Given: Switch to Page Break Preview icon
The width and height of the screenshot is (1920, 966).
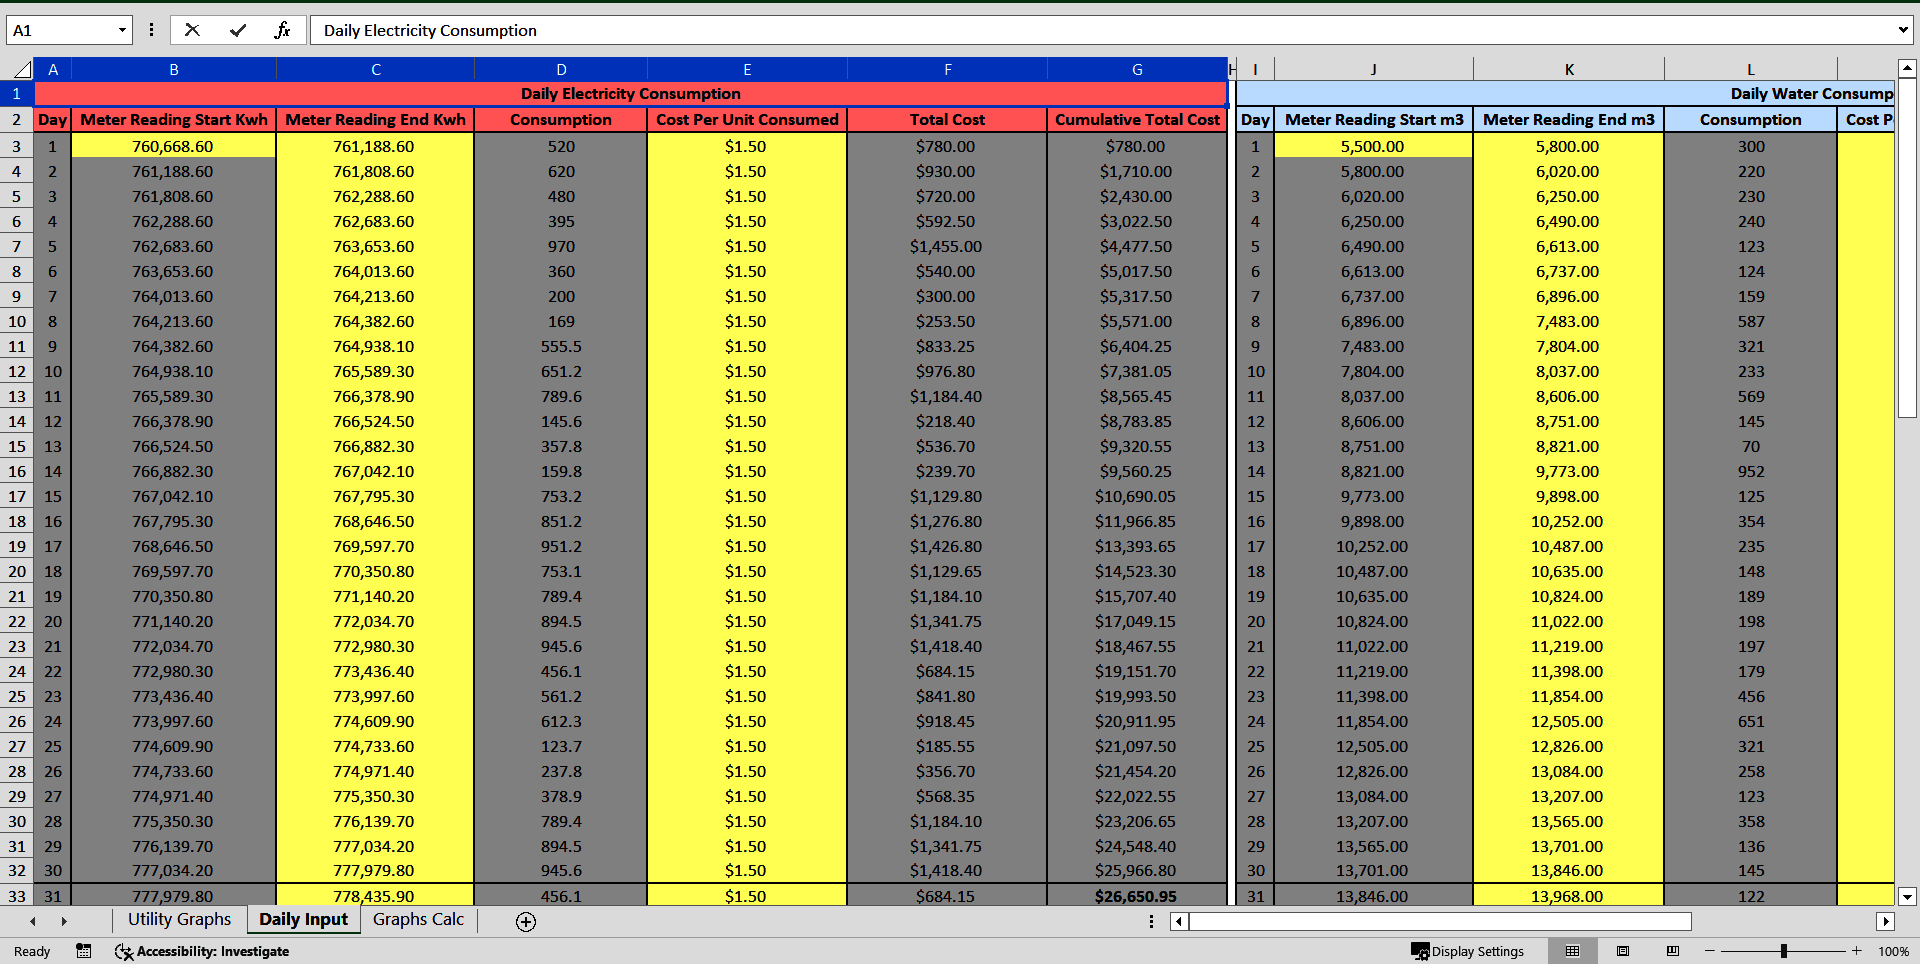Looking at the screenshot, I should point(1673,951).
